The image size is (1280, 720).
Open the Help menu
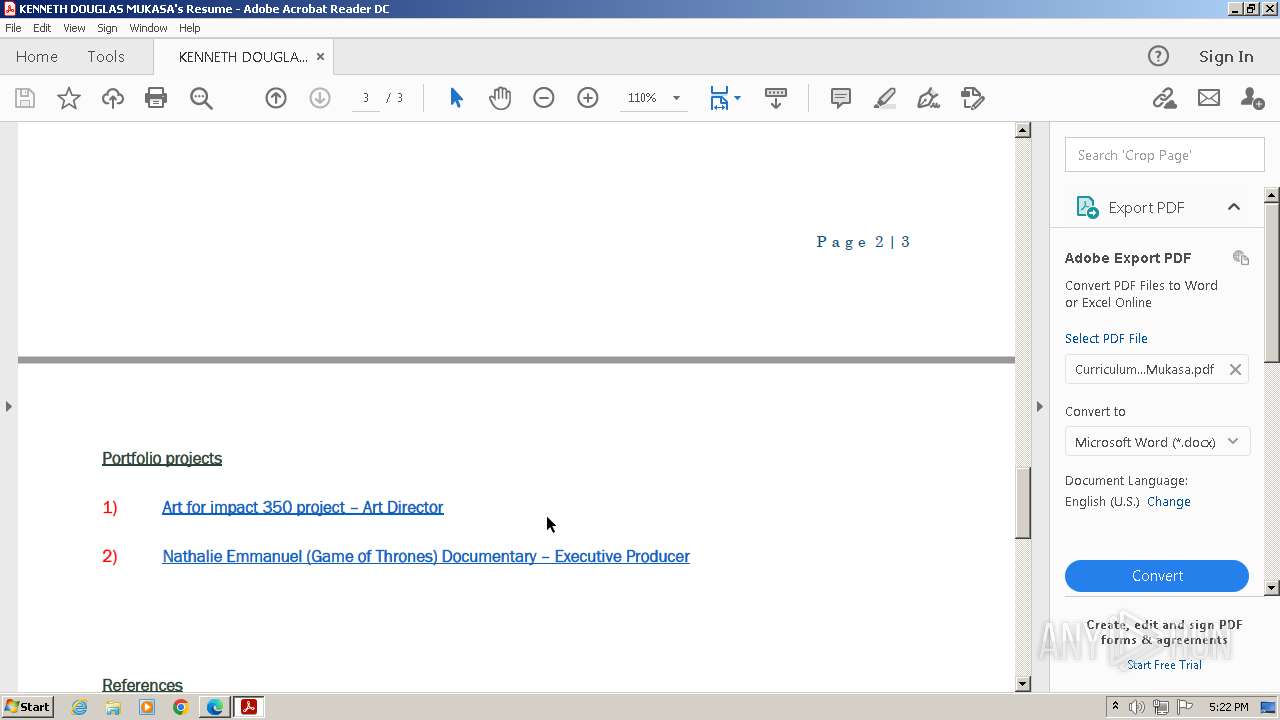tap(189, 28)
